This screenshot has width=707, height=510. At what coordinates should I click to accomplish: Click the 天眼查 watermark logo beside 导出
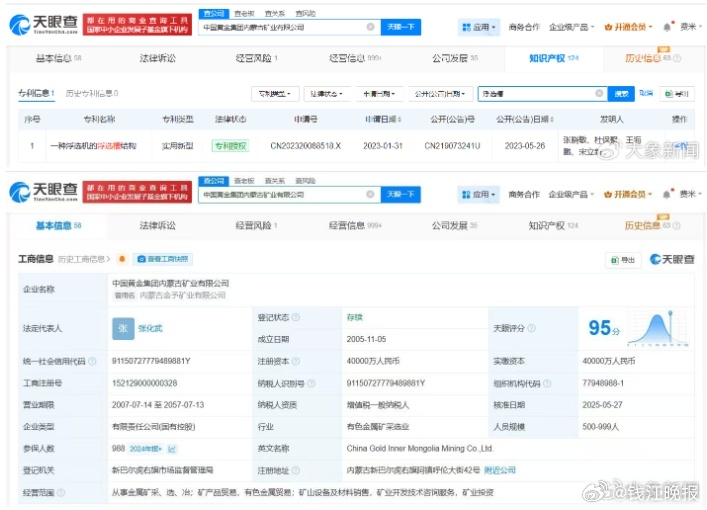click(672, 259)
